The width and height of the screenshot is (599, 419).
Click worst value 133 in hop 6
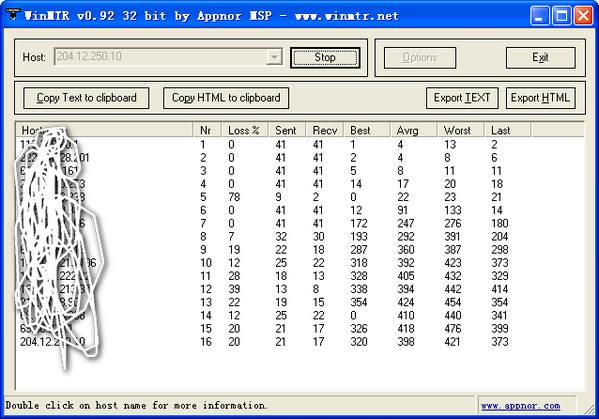tap(453, 210)
